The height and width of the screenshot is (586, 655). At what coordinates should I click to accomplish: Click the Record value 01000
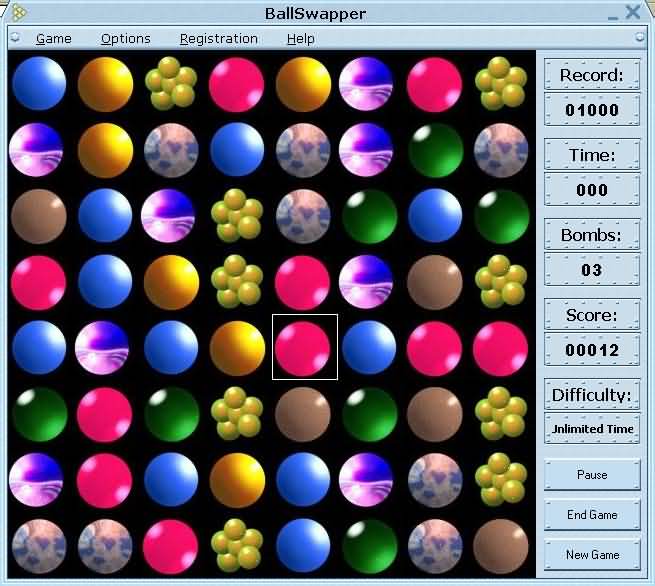pyautogui.click(x=592, y=110)
